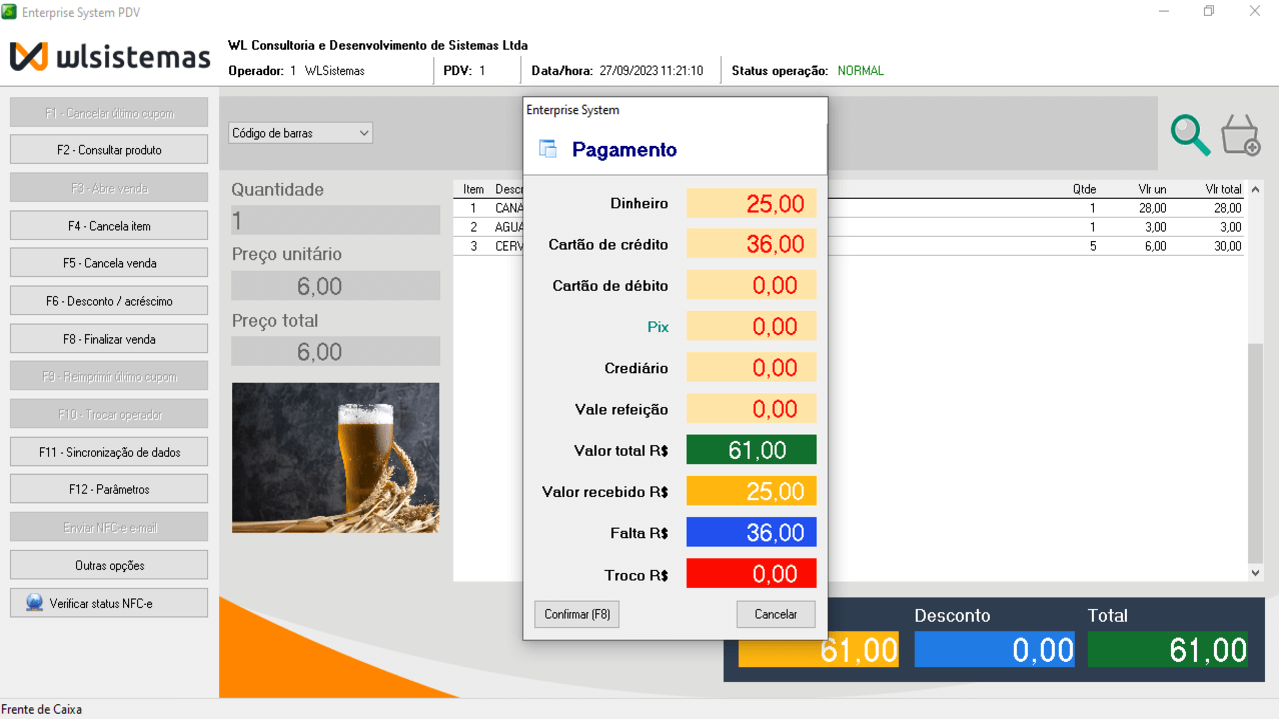Click the magnifying glass search icon

[1190, 135]
